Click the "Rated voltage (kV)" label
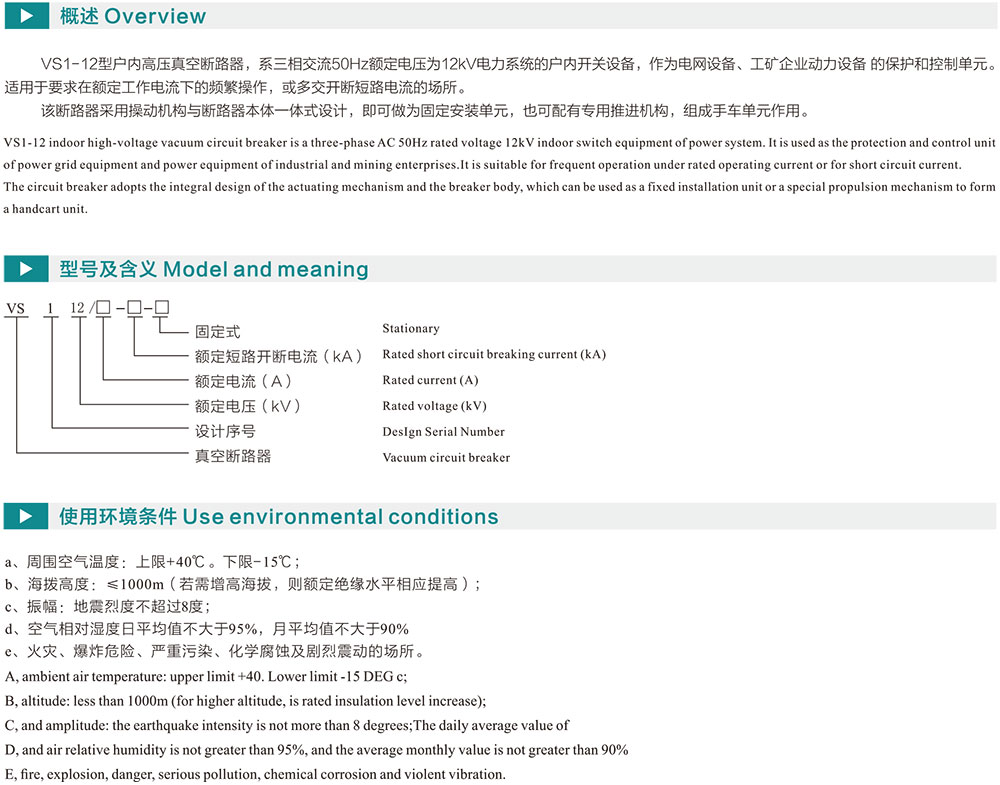 point(434,406)
